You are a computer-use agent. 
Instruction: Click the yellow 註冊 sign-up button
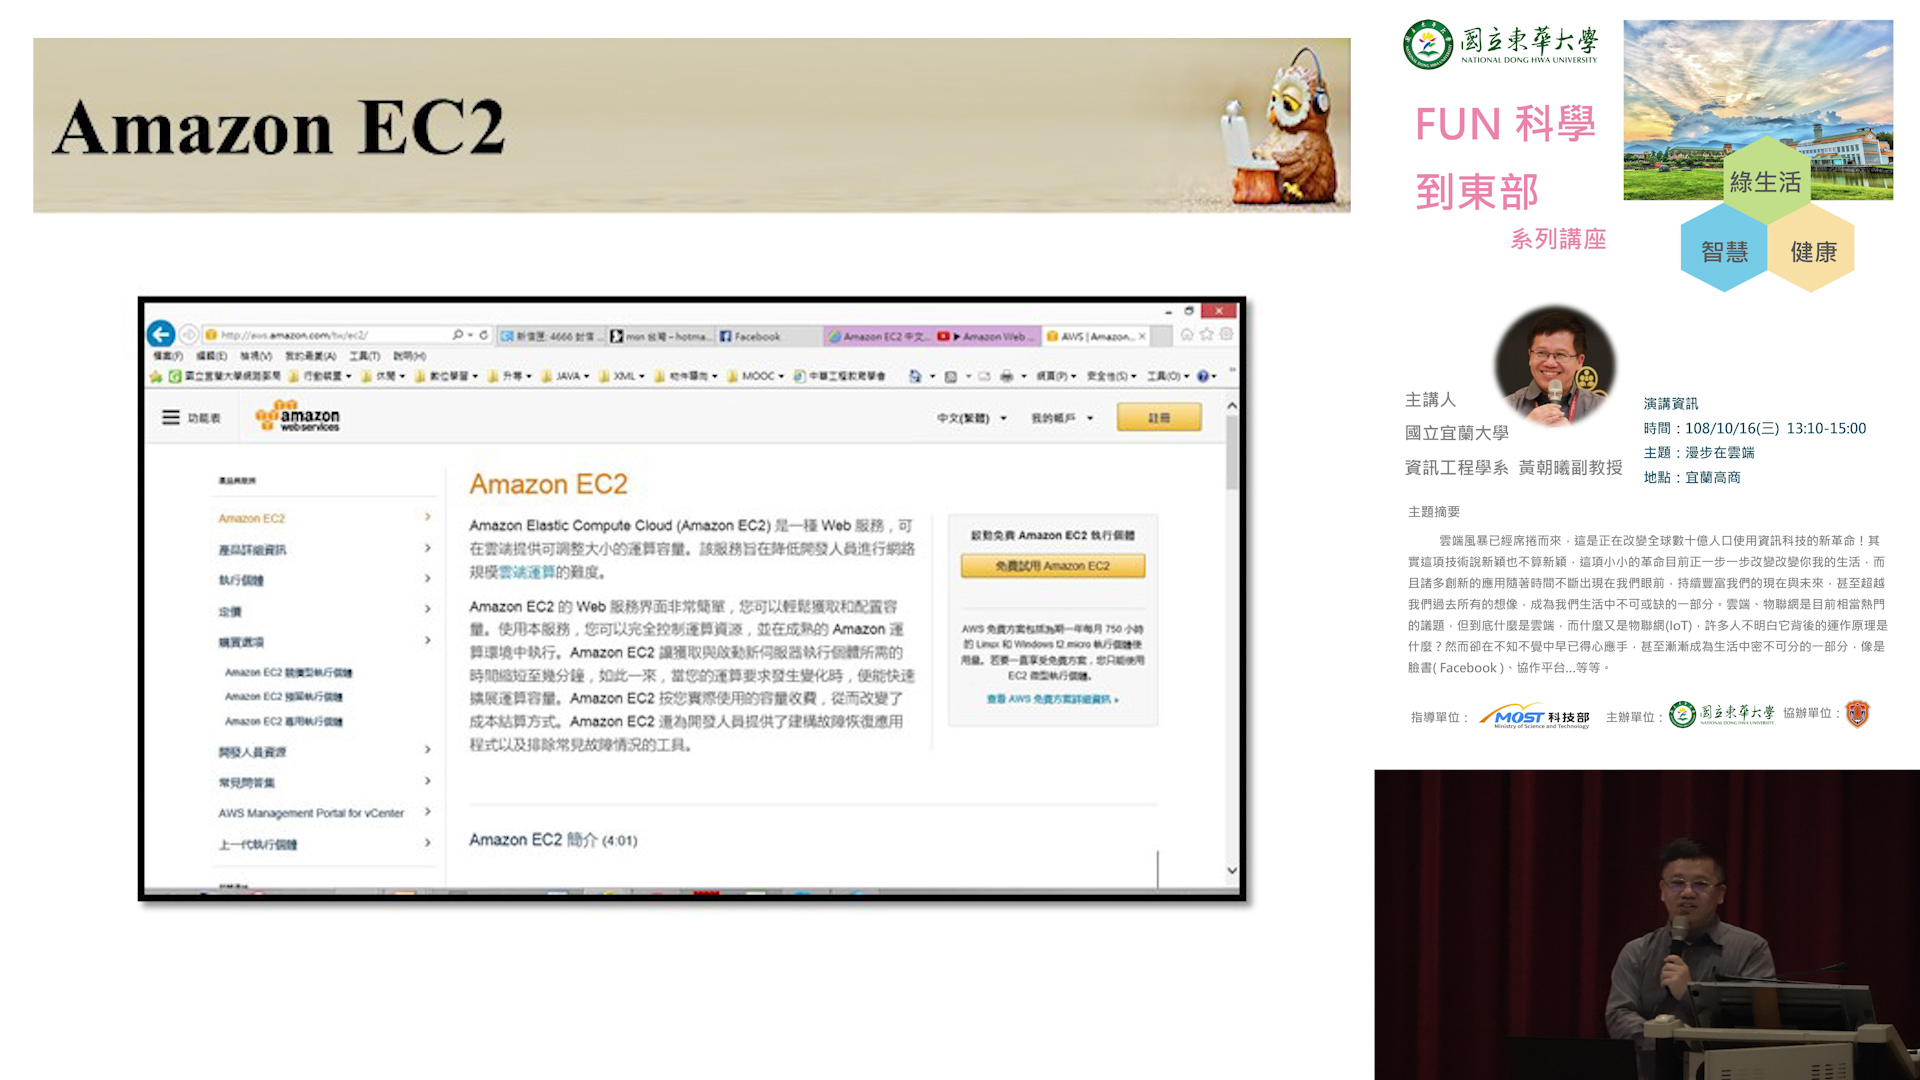(1159, 418)
